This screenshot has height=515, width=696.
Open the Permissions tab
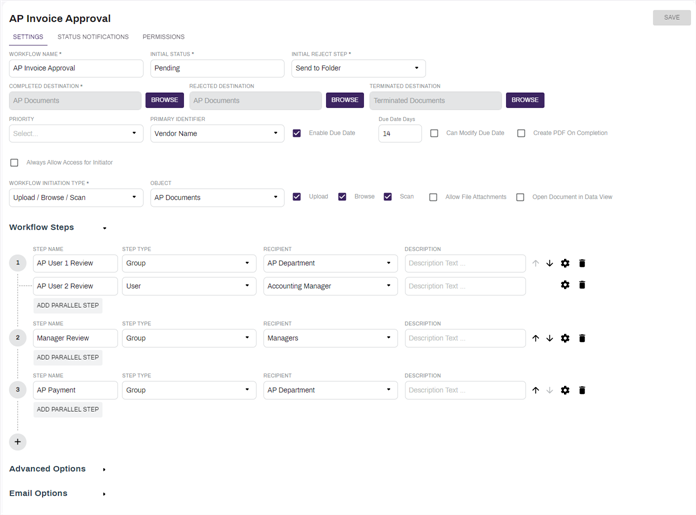click(163, 37)
